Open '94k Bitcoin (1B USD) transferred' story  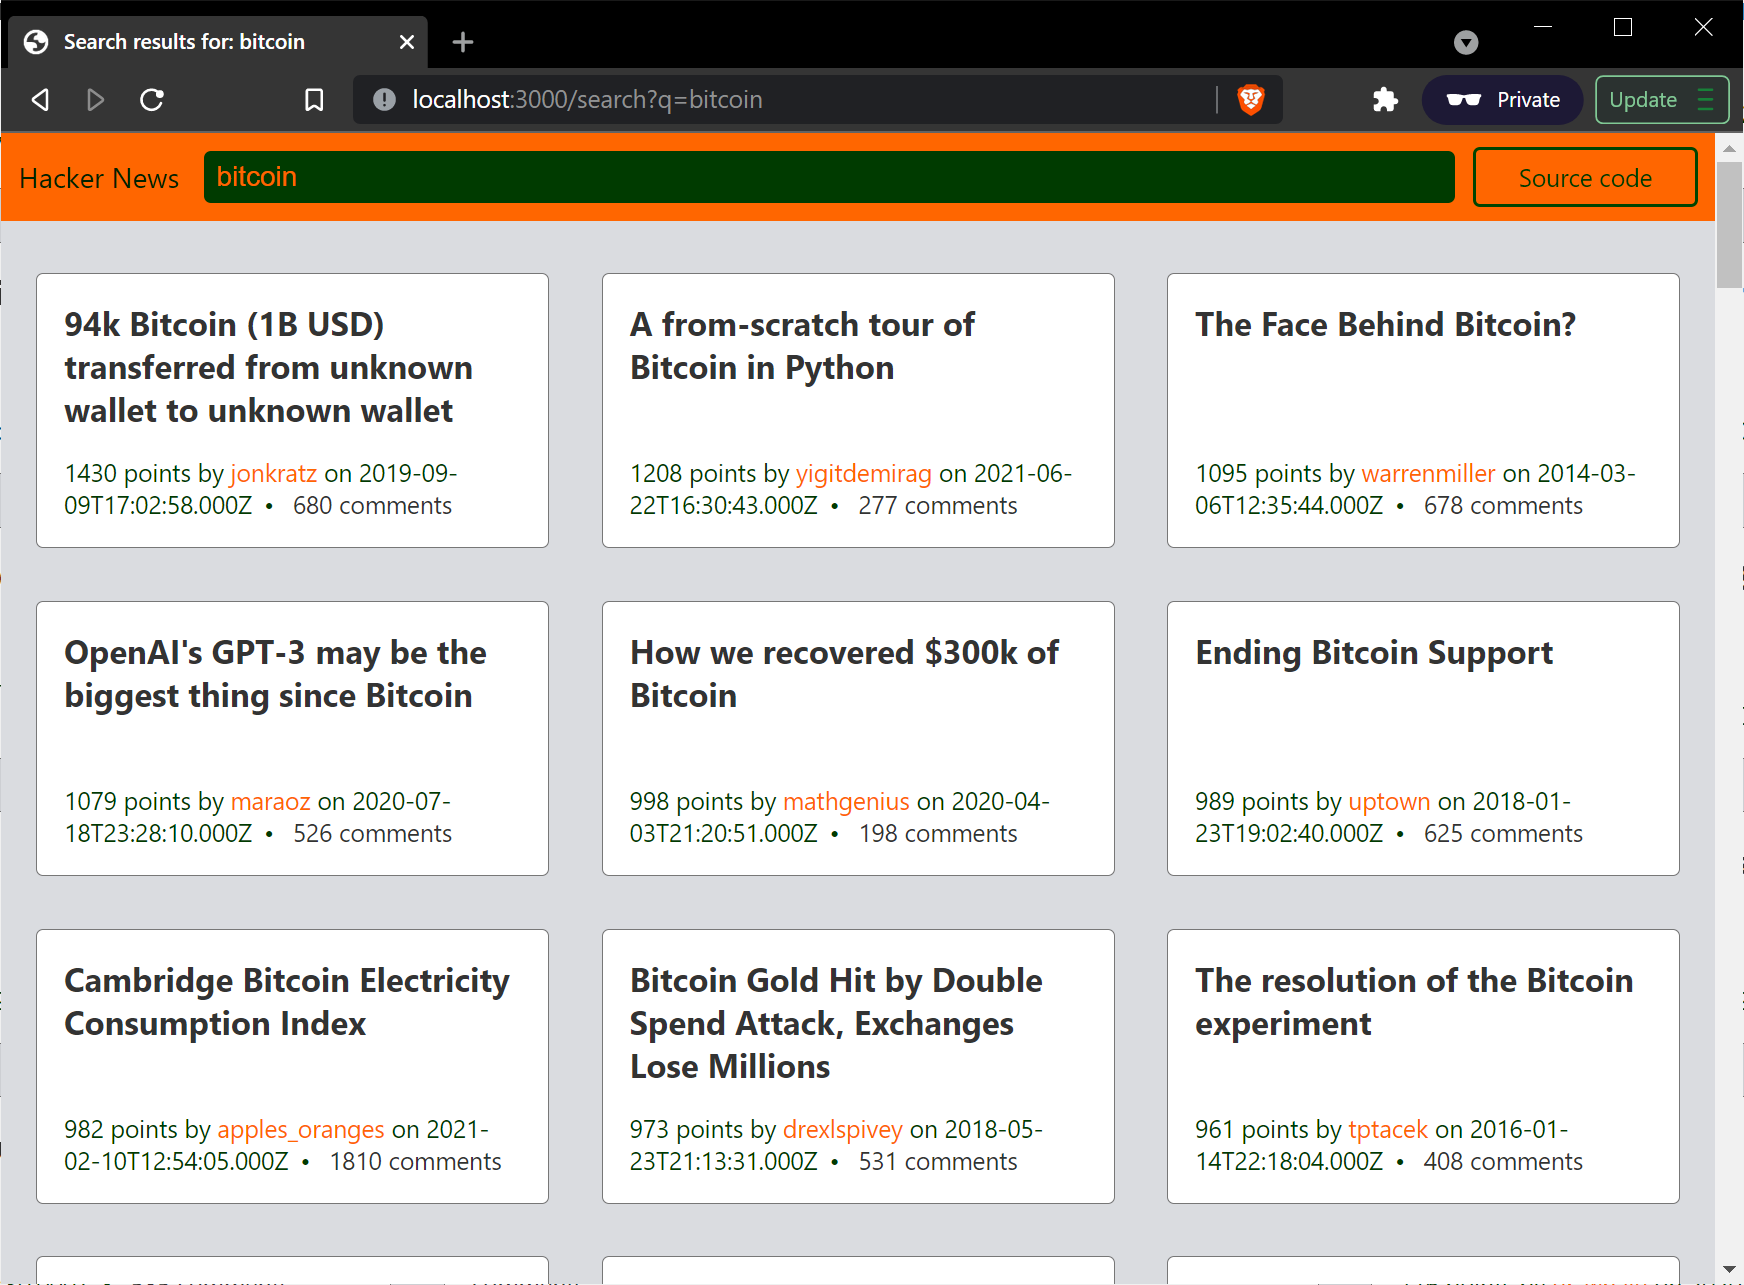coord(268,368)
